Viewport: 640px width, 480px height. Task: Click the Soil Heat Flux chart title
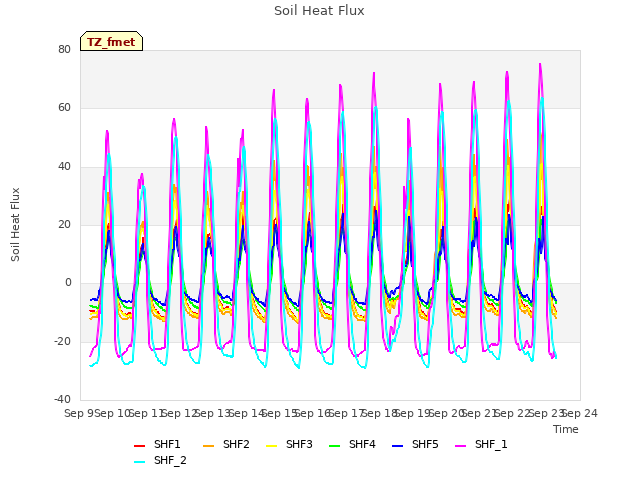[x=319, y=11]
